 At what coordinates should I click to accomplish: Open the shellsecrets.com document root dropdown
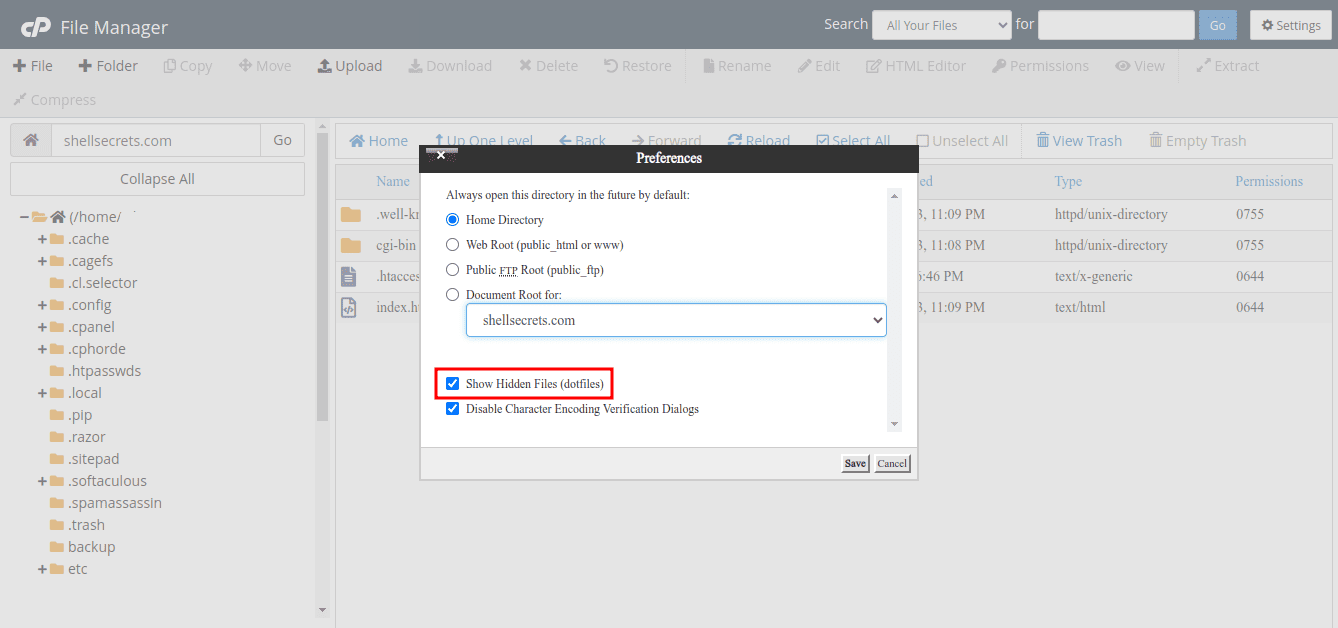(x=676, y=321)
